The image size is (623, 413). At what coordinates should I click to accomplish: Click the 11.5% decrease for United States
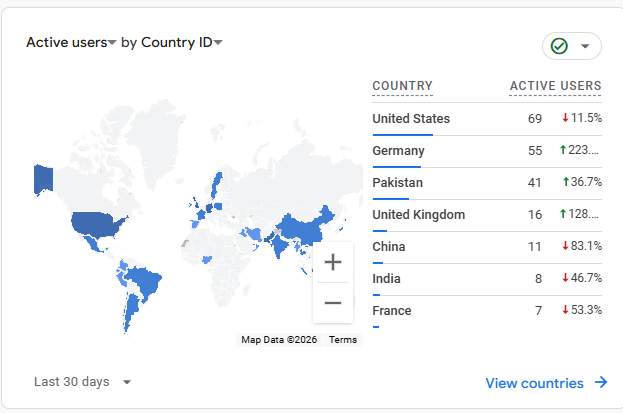pyautogui.click(x=582, y=118)
